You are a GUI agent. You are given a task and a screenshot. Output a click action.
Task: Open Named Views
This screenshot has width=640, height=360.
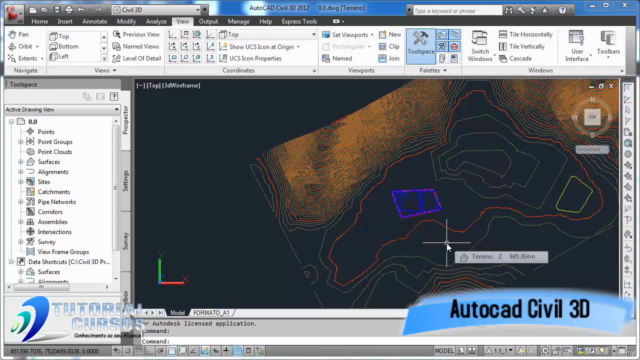[136, 47]
